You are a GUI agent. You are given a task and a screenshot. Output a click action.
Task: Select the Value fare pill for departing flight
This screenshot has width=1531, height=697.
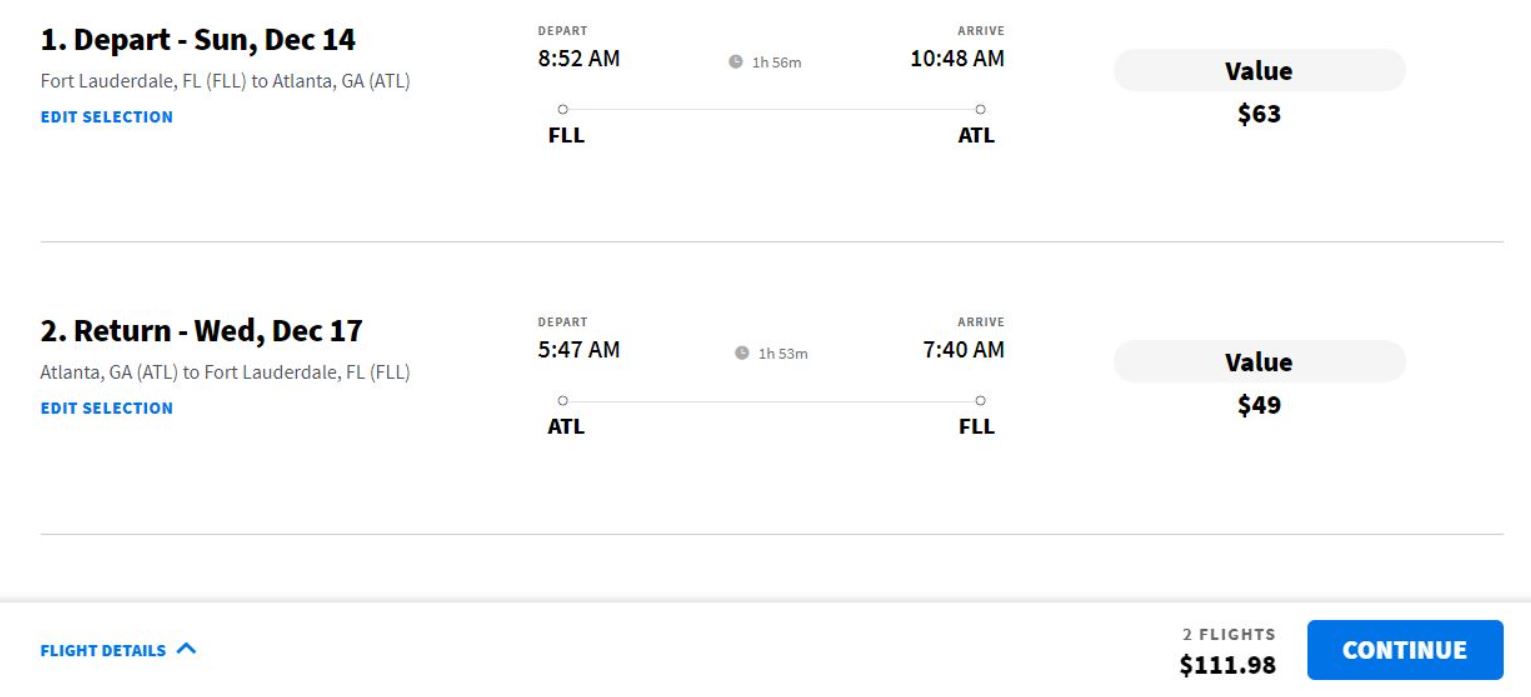coord(1259,71)
